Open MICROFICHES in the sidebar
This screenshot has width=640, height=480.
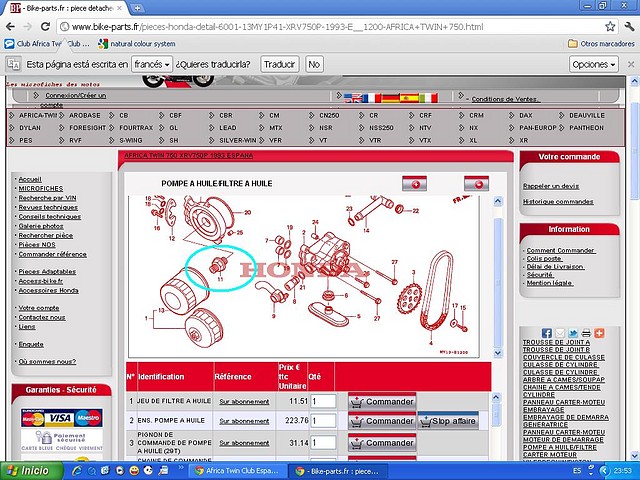(41, 189)
